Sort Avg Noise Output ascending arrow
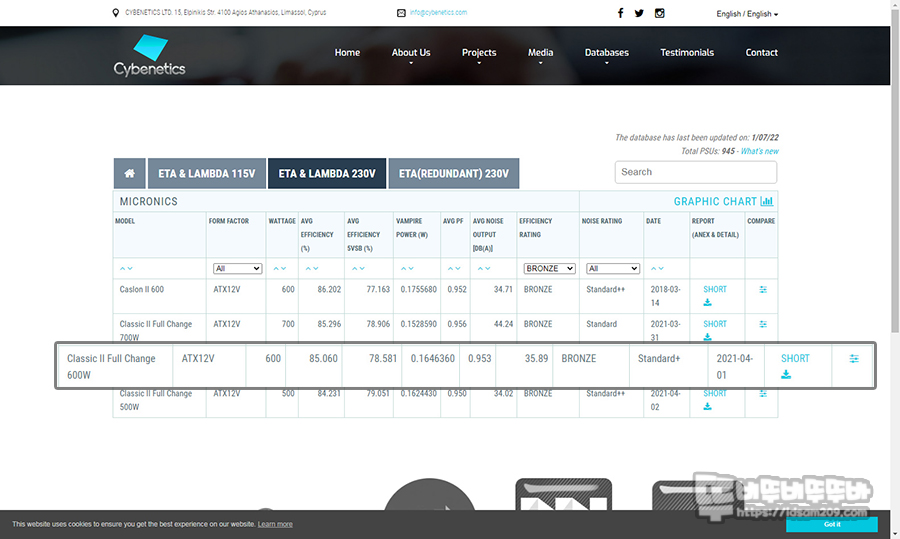This screenshot has height=539, width=900. 480,269
